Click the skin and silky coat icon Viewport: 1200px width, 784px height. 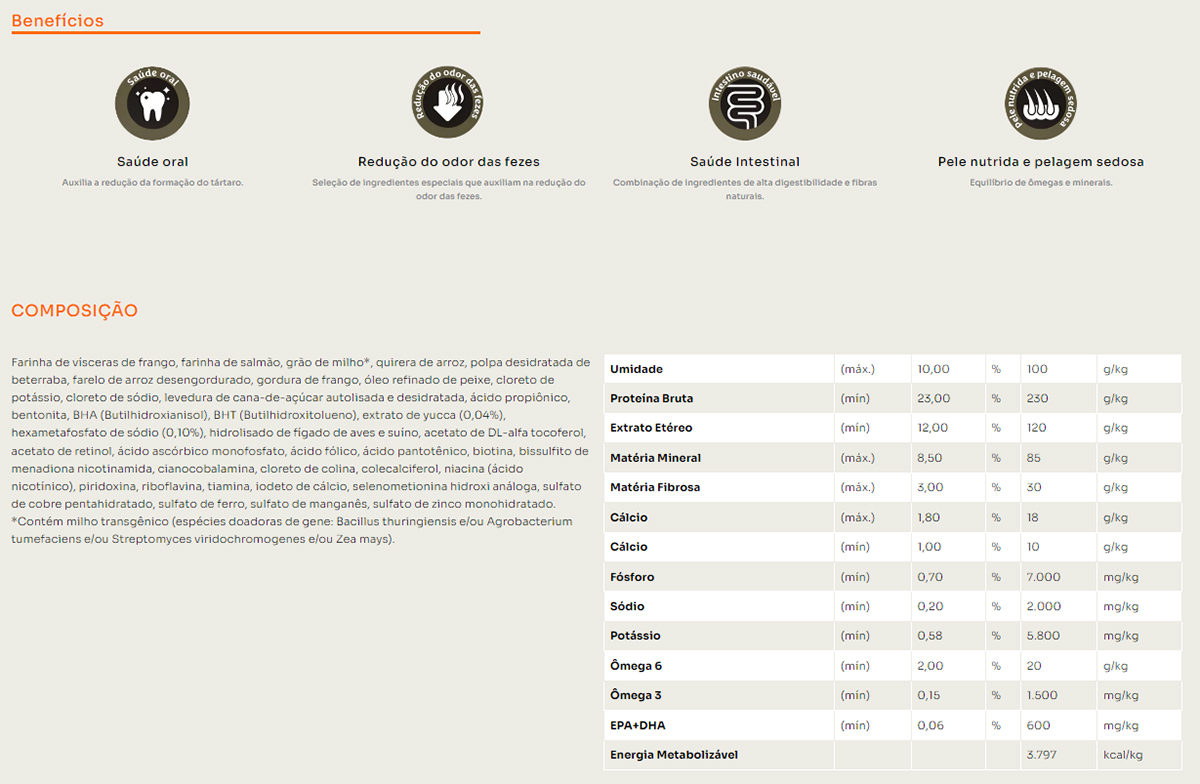click(x=1040, y=103)
